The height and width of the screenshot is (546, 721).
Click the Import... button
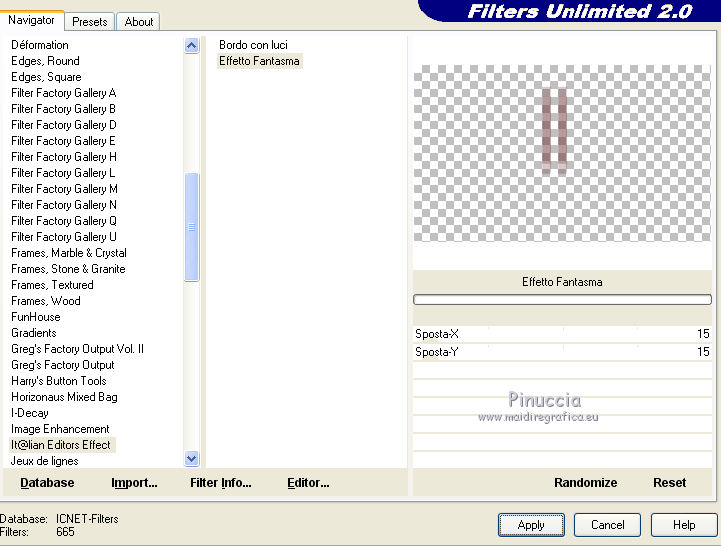point(134,483)
